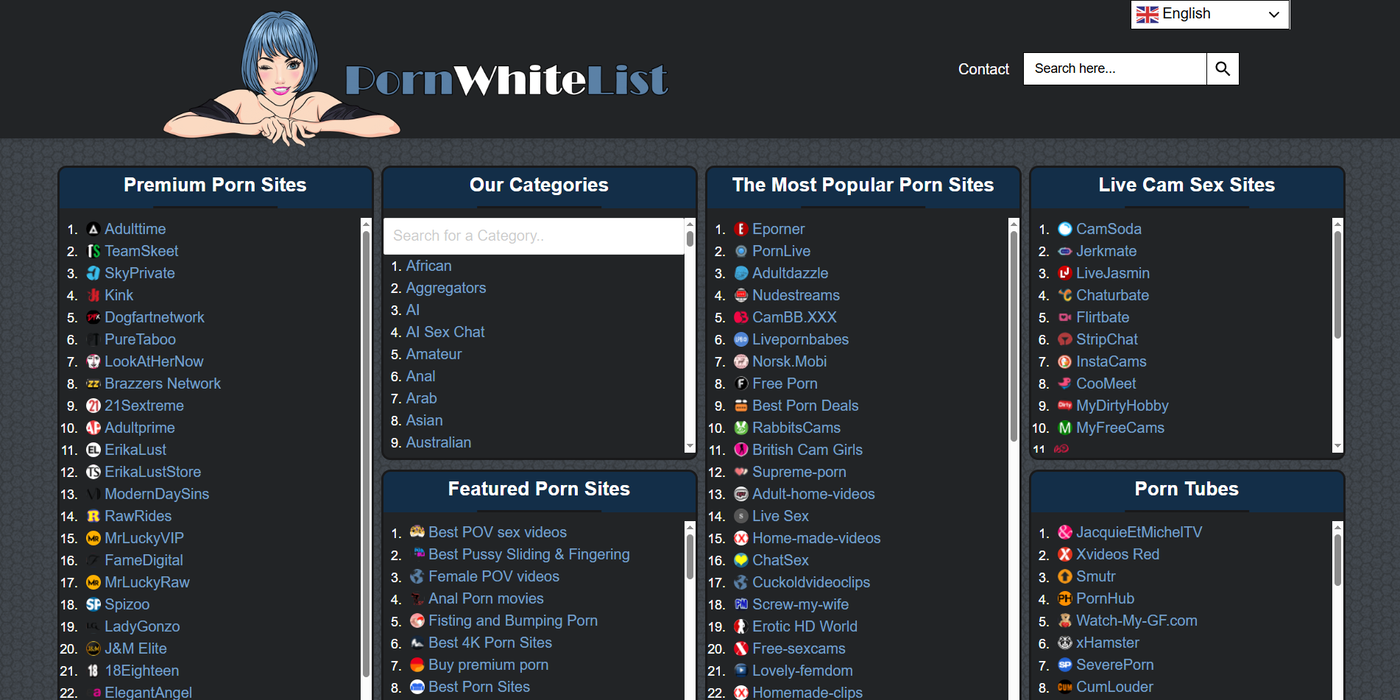Open the Buy premium porn link

(x=489, y=665)
